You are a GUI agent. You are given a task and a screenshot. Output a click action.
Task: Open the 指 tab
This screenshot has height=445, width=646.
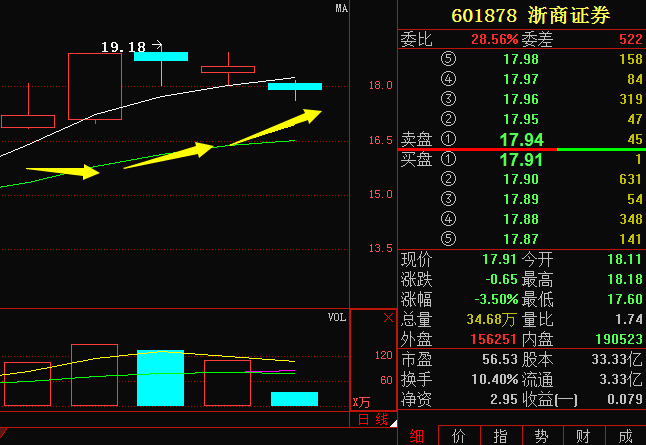coord(500,436)
